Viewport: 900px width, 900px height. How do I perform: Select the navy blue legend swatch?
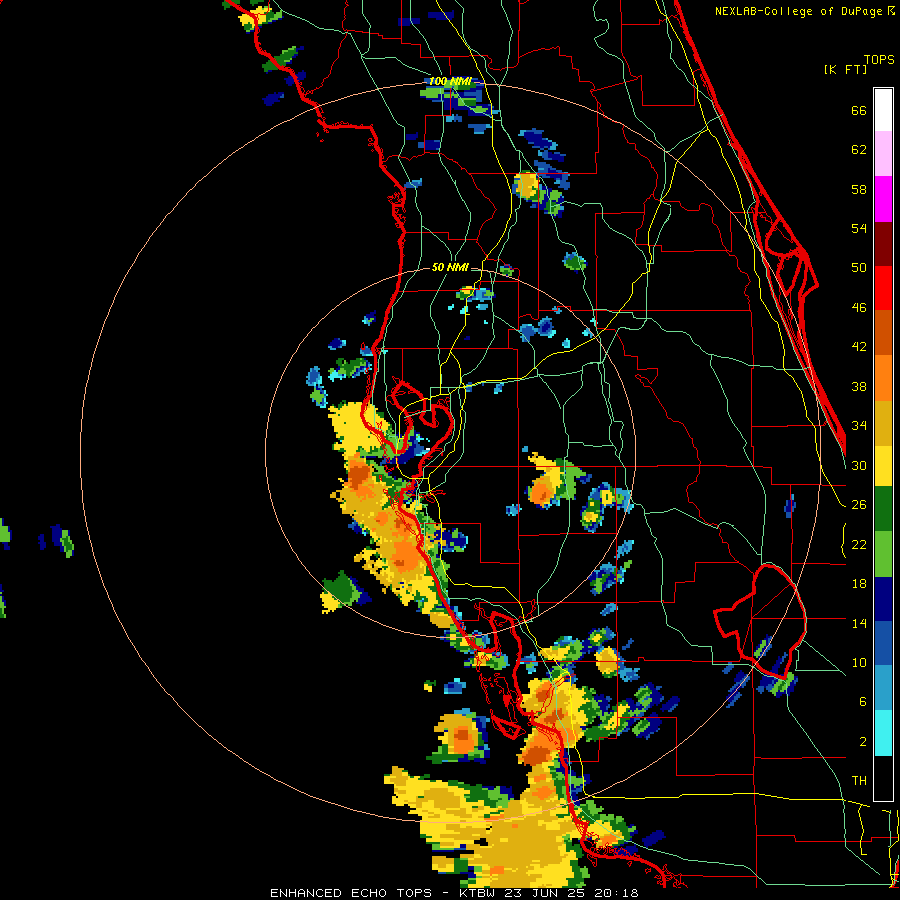[x=883, y=599]
